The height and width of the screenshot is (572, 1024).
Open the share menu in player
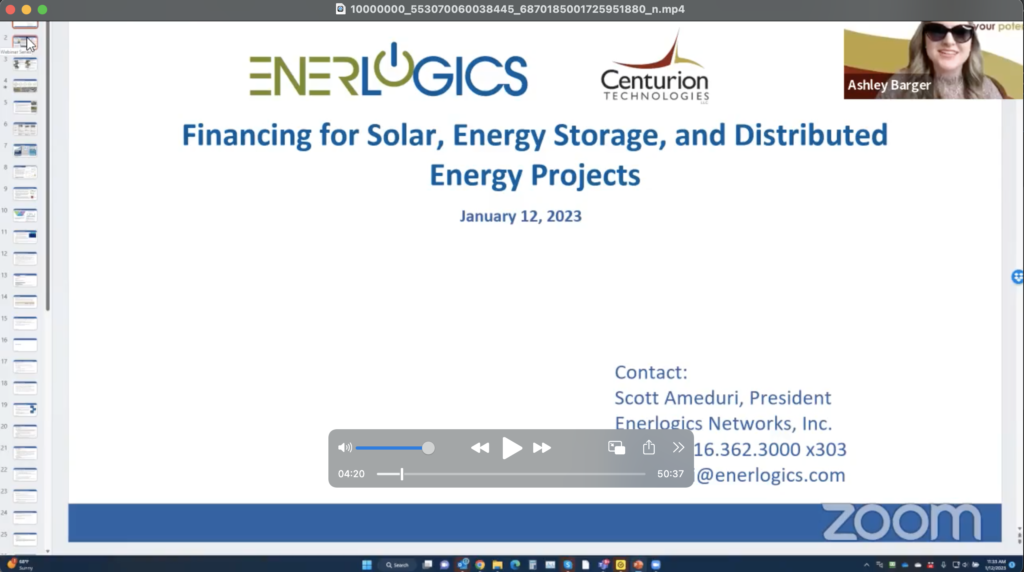click(648, 447)
